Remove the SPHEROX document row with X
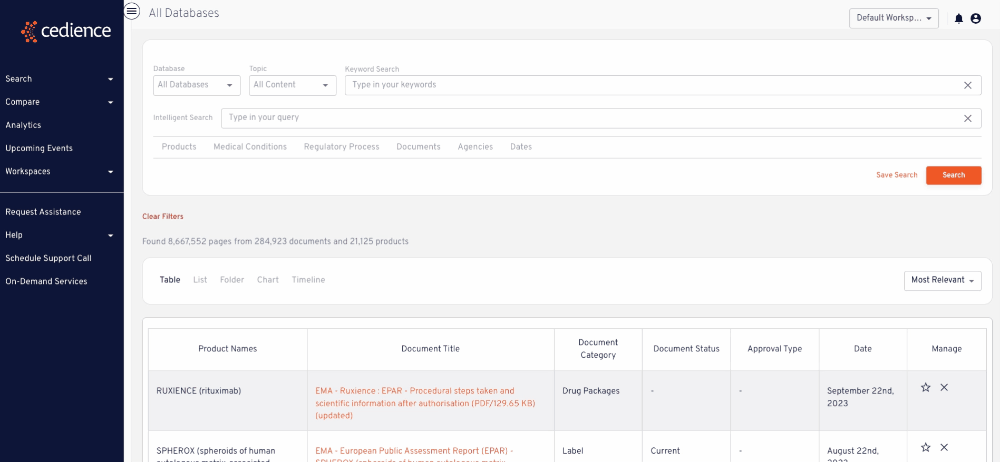 point(945,447)
